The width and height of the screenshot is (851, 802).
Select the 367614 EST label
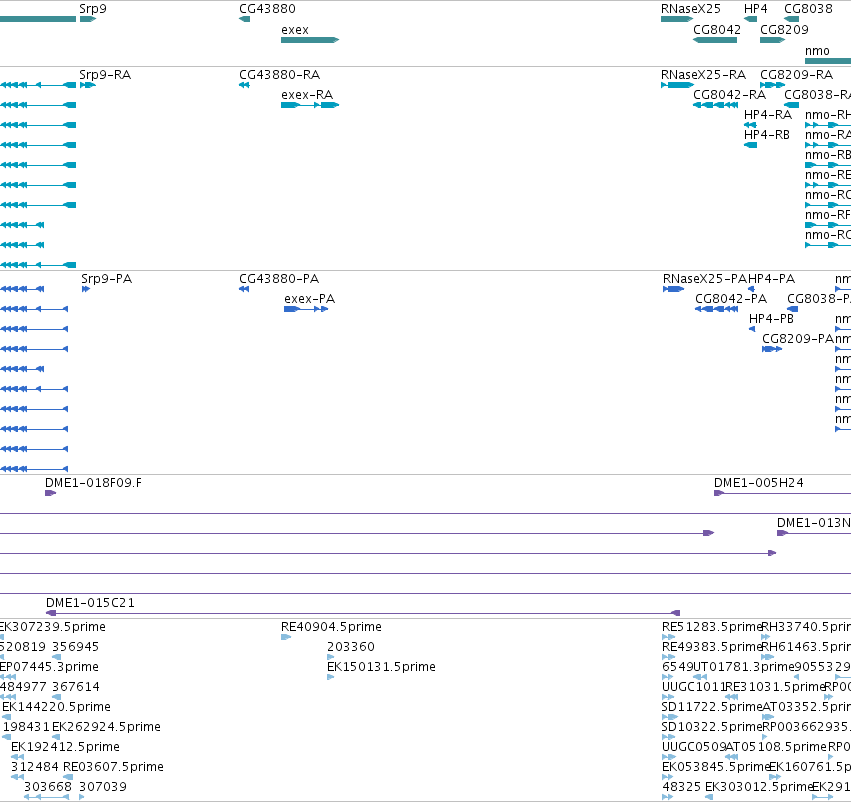[75, 686]
